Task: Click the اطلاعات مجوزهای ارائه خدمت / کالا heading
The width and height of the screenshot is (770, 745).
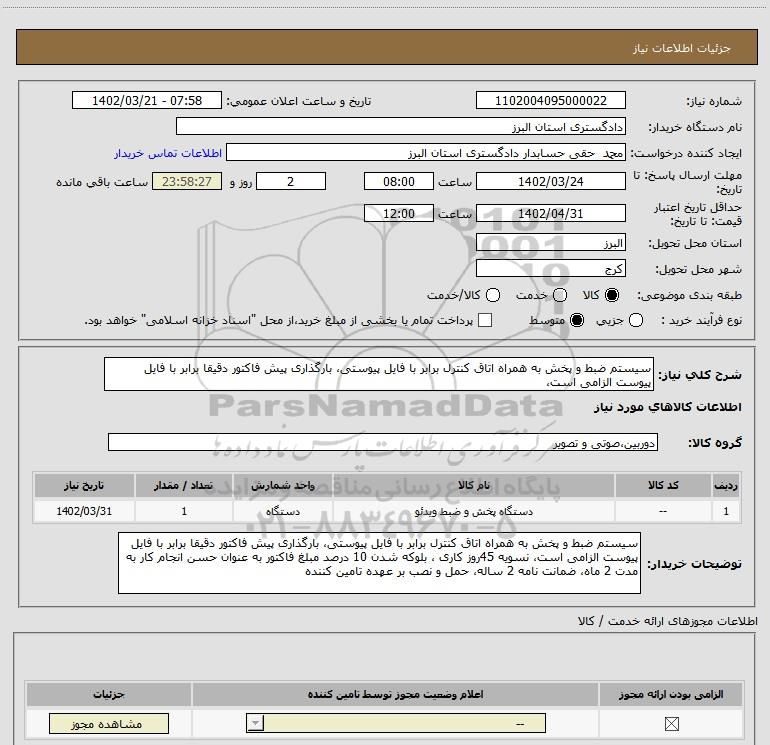Action: click(667, 621)
